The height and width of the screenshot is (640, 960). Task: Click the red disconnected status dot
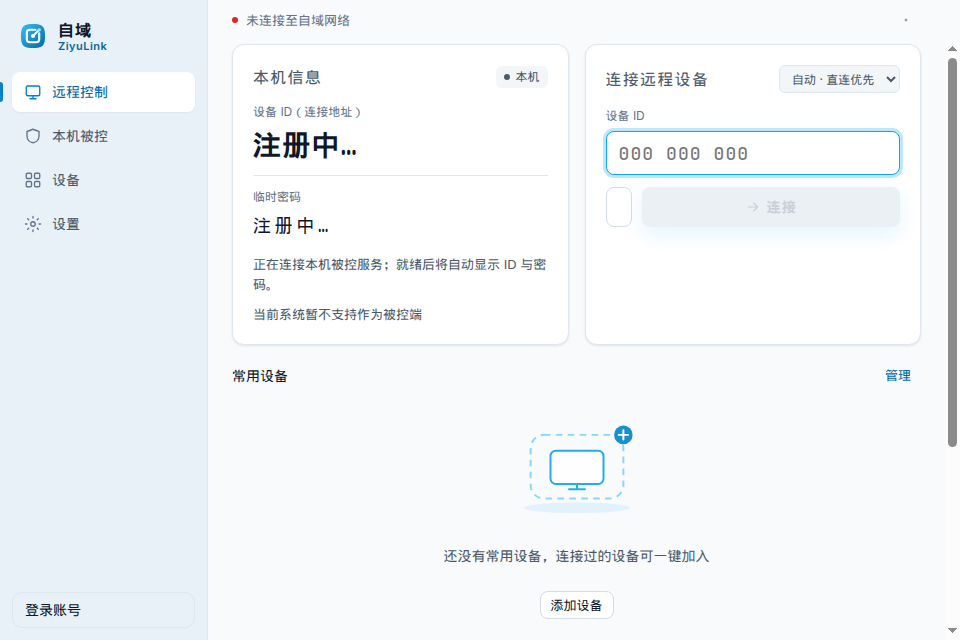click(x=235, y=20)
